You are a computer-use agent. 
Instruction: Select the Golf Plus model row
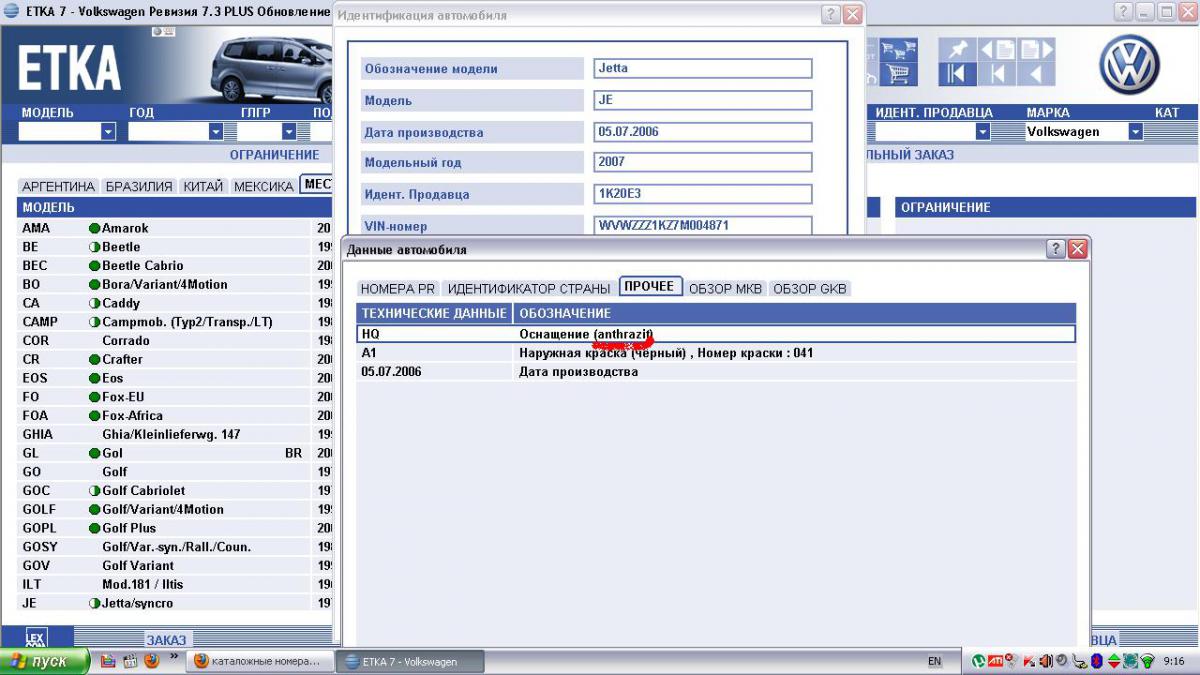[x=175, y=528]
